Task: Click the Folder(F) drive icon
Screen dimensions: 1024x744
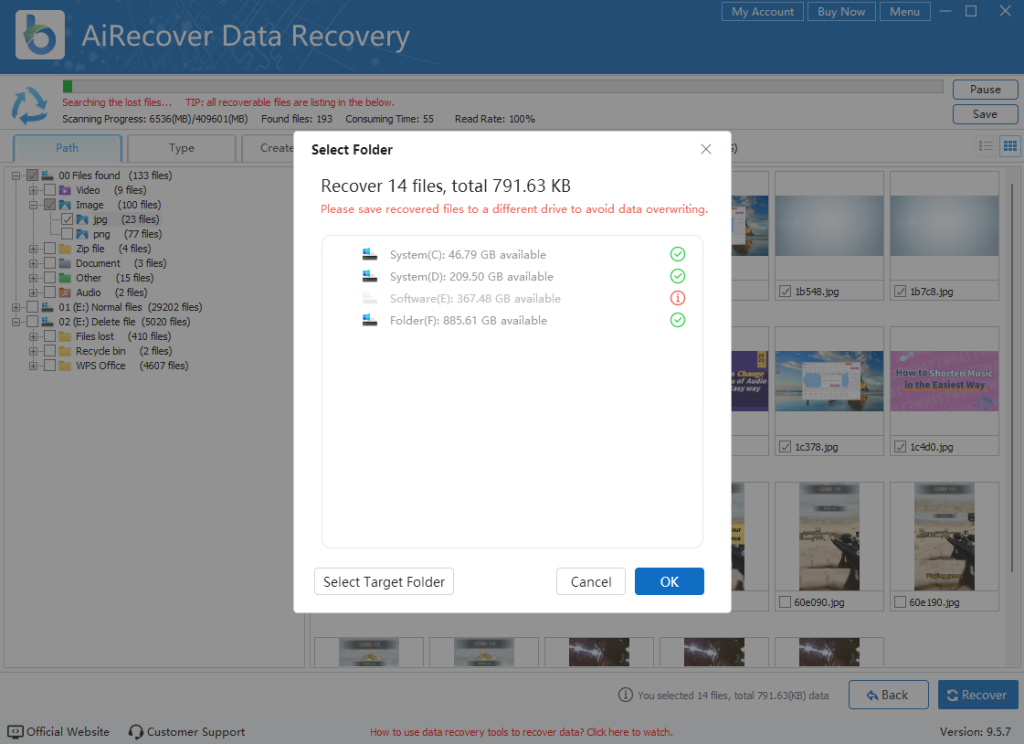Action: point(370,320)
